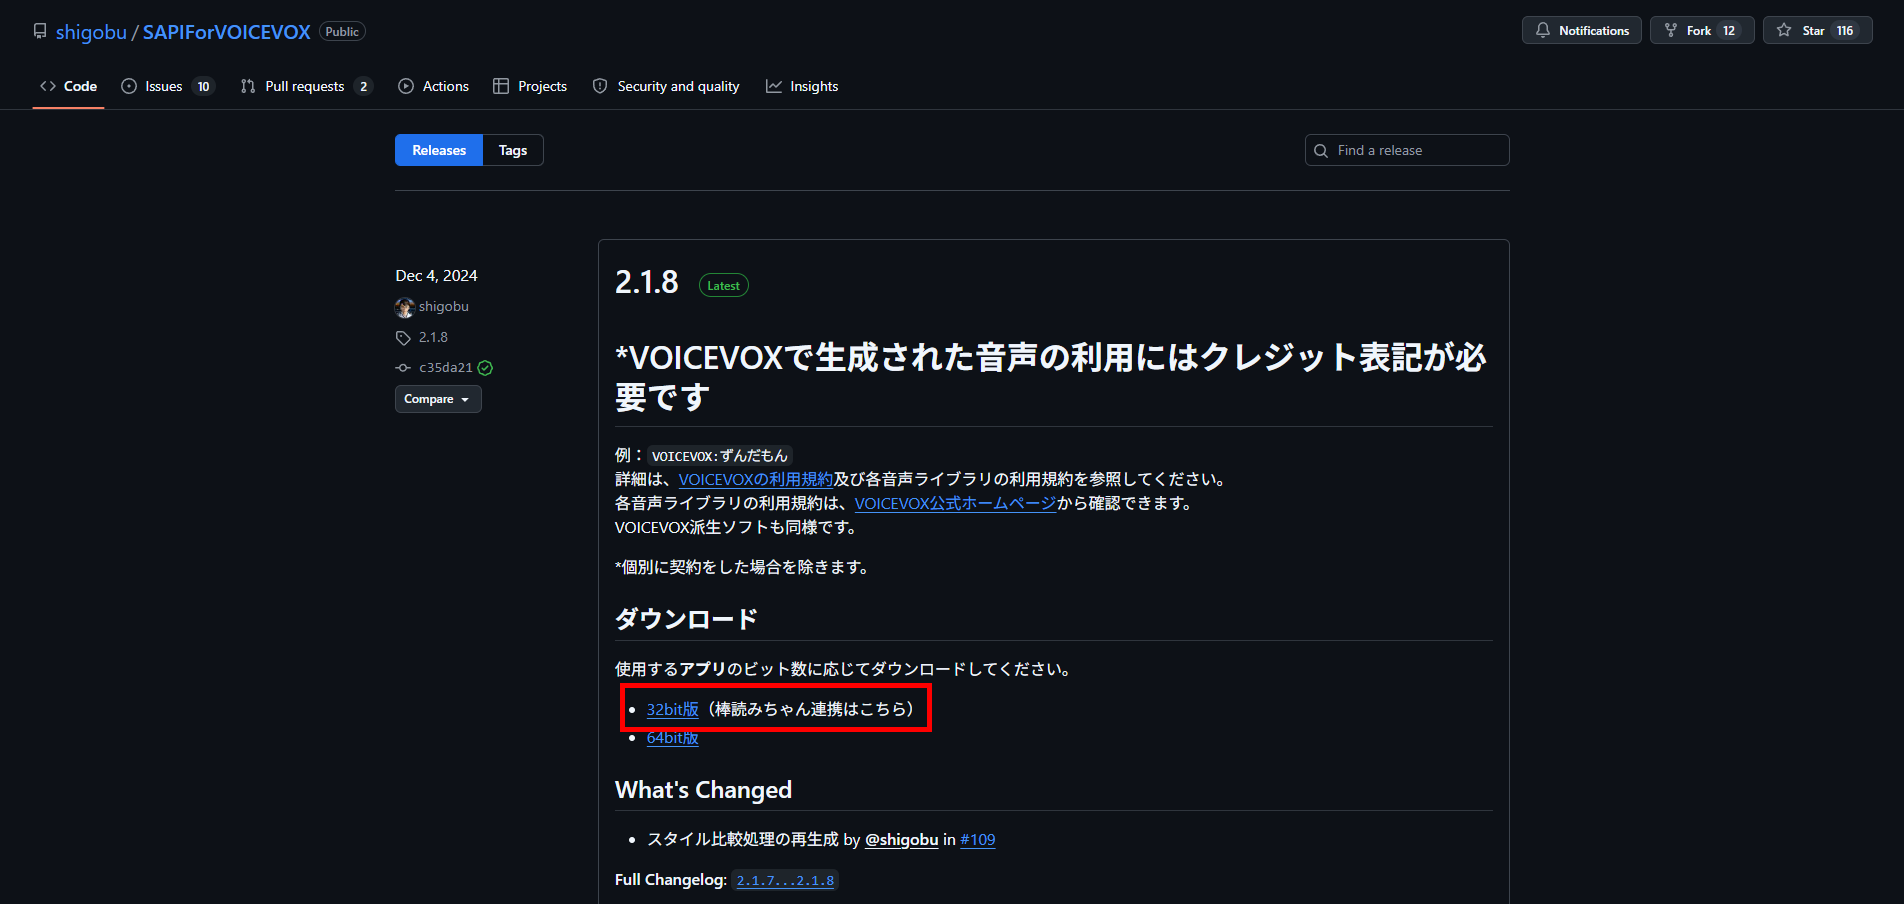Open commit c35da21
Viewport: 1904px width, 904px height.
pos(446,368)
